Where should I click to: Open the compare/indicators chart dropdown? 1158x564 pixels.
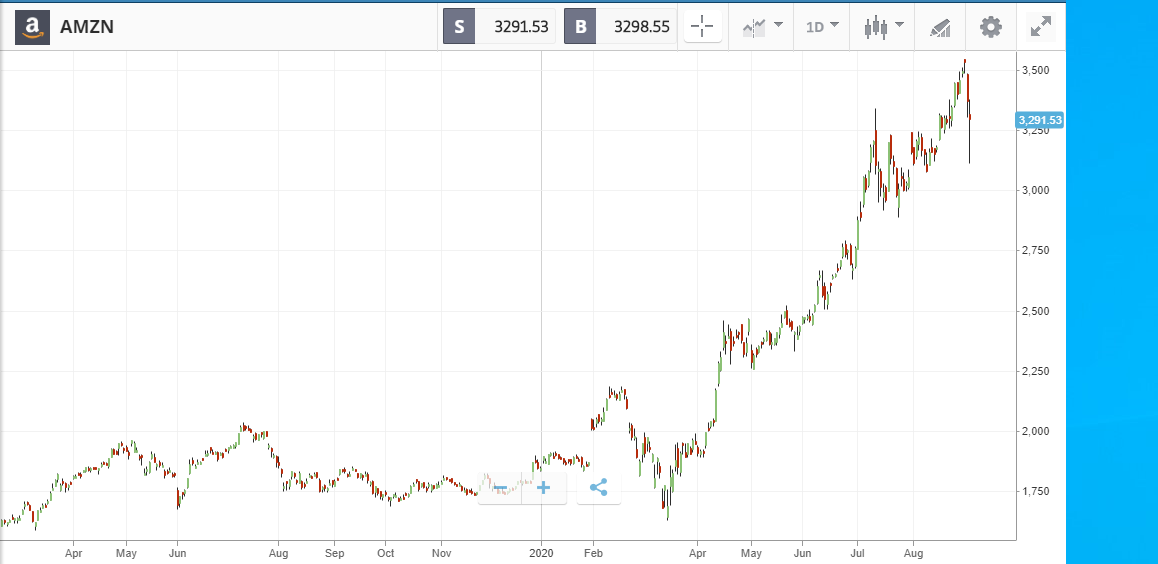click(x=762, y=27)
